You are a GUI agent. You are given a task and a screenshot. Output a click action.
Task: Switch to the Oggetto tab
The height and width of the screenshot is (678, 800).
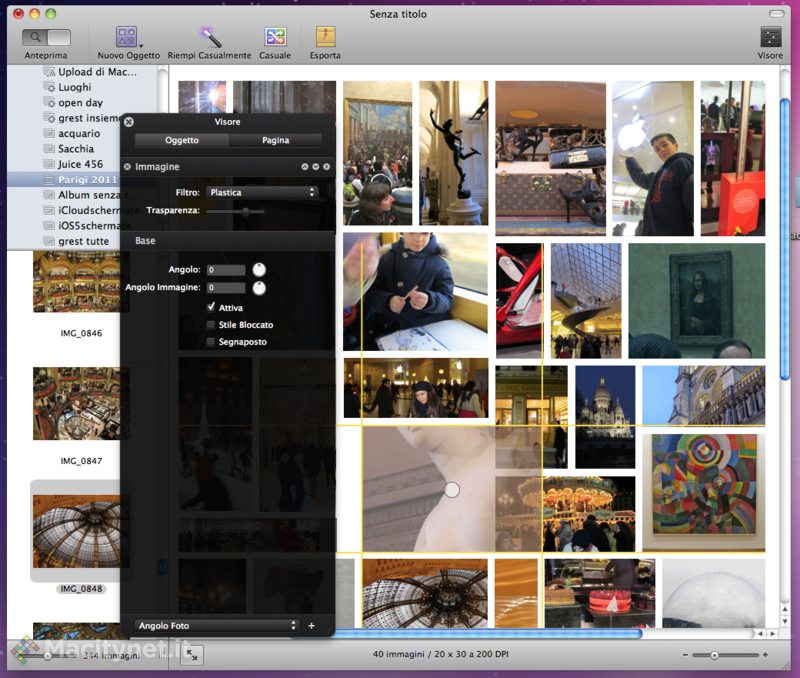point(182,141)
